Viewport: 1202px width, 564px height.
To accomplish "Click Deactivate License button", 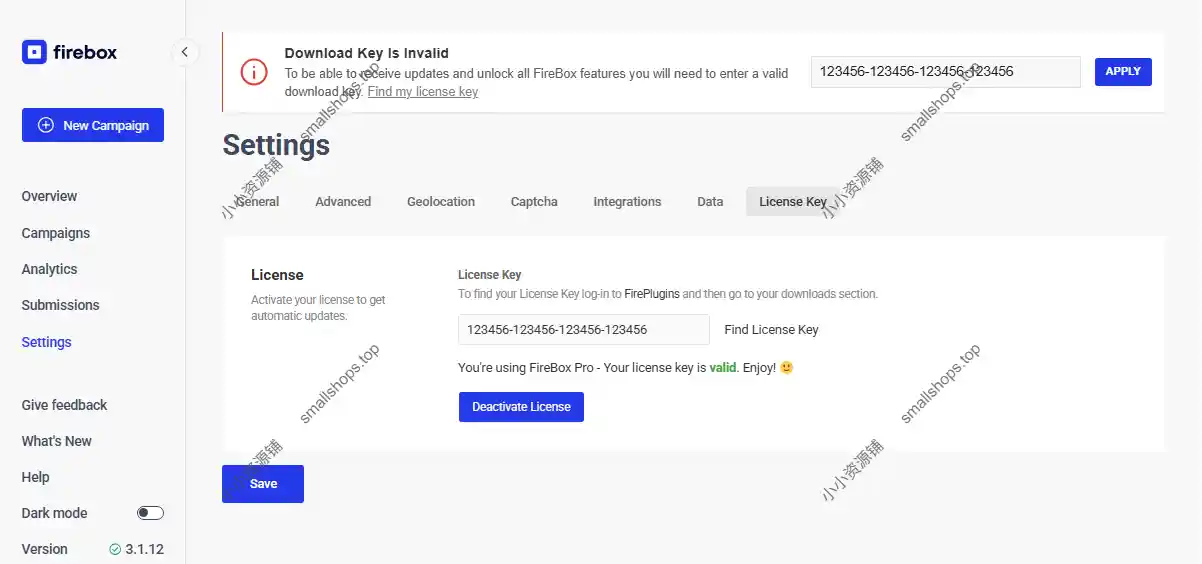I will point(521,407).
